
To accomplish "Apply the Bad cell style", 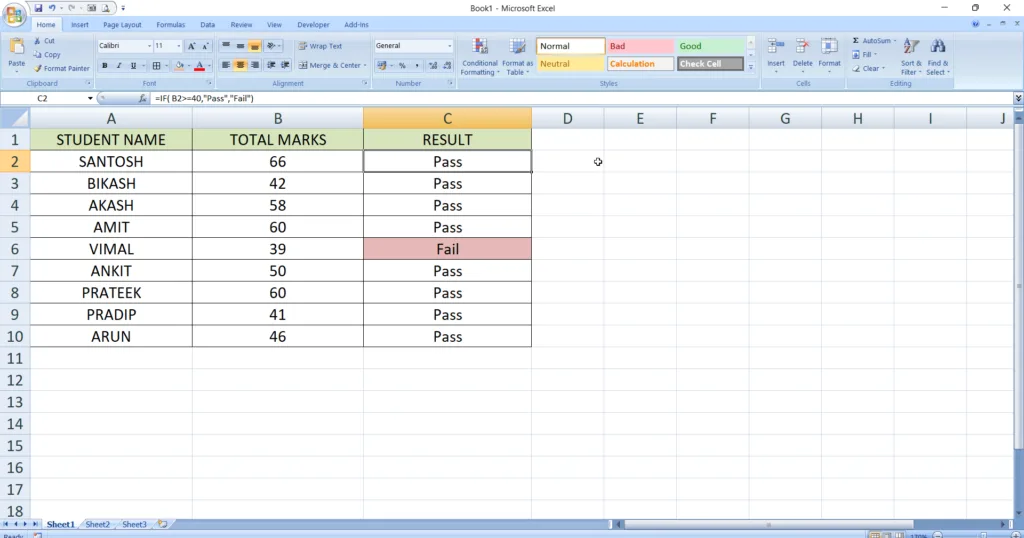I will click(640, 46).
